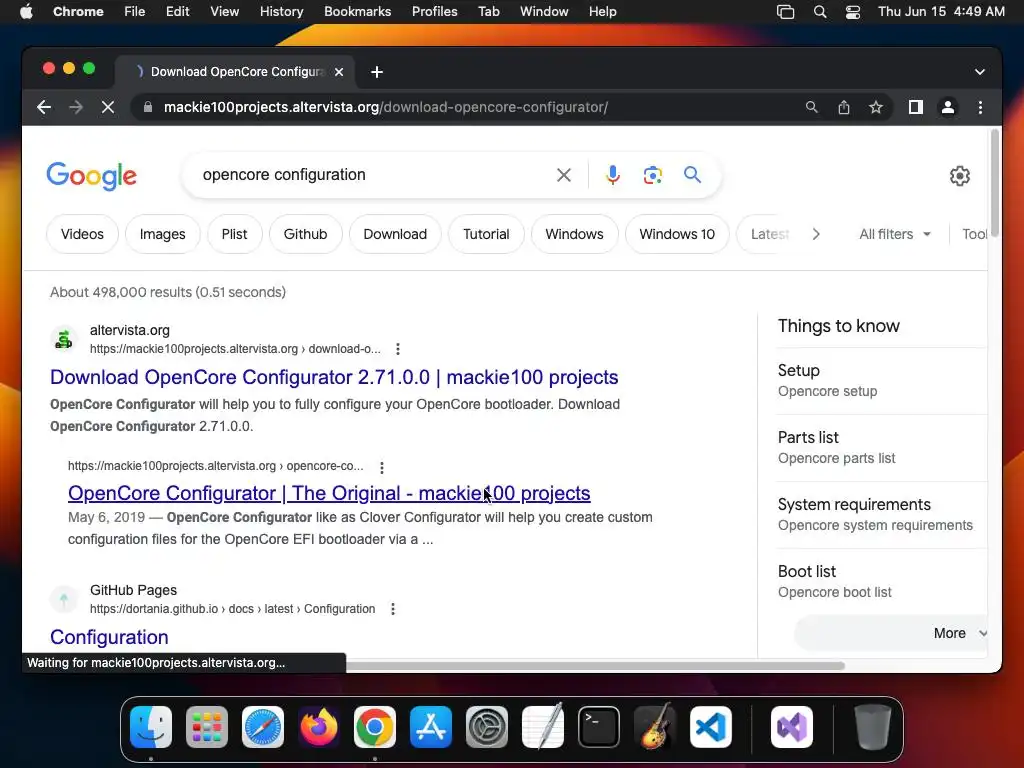The image size is (1024, 768).
Task: Open macOS Control Center icon
Action: [852, 12]
